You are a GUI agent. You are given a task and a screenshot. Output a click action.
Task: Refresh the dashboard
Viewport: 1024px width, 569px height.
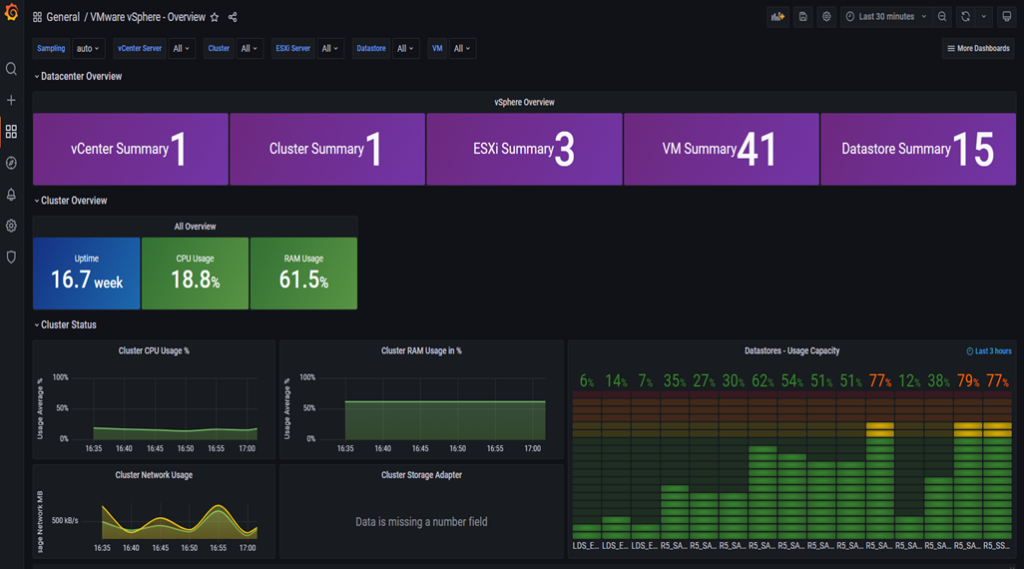(965, 17)
